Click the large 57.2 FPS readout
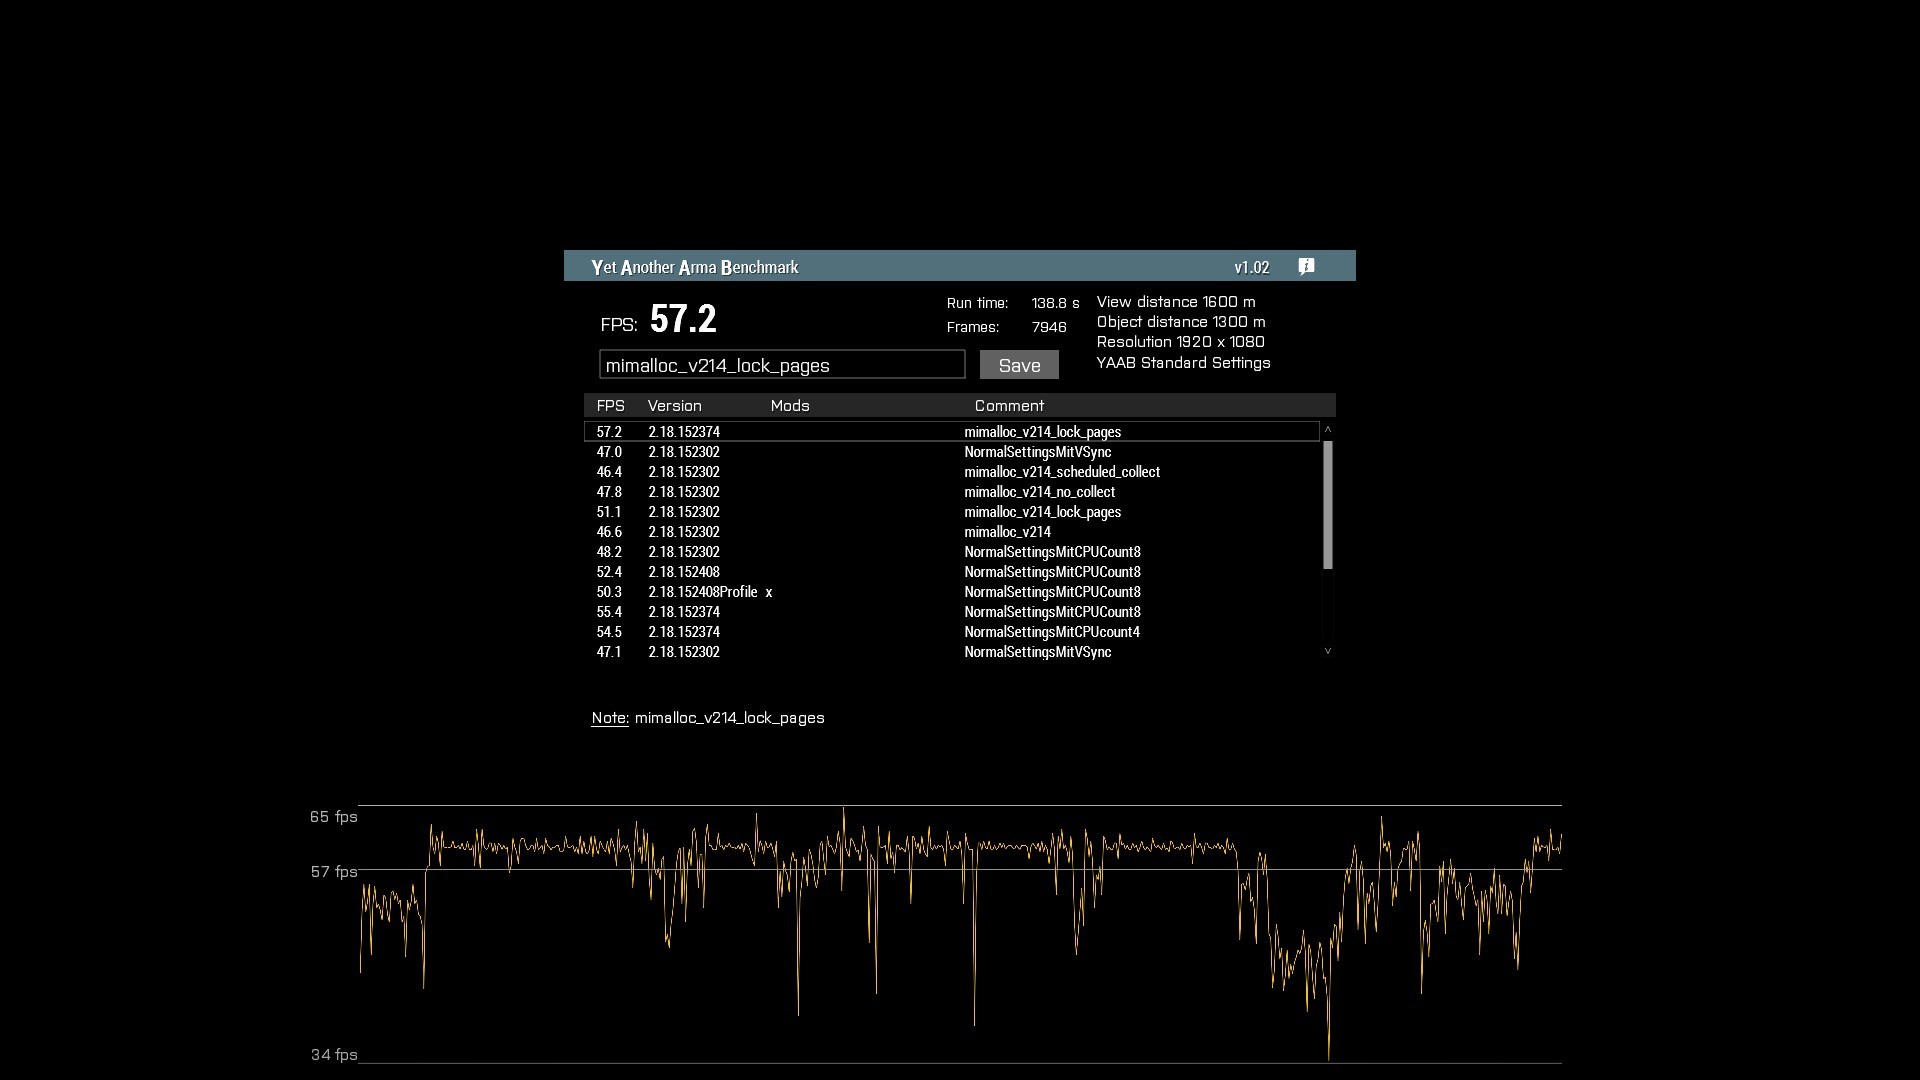 (x=683, y=320)
